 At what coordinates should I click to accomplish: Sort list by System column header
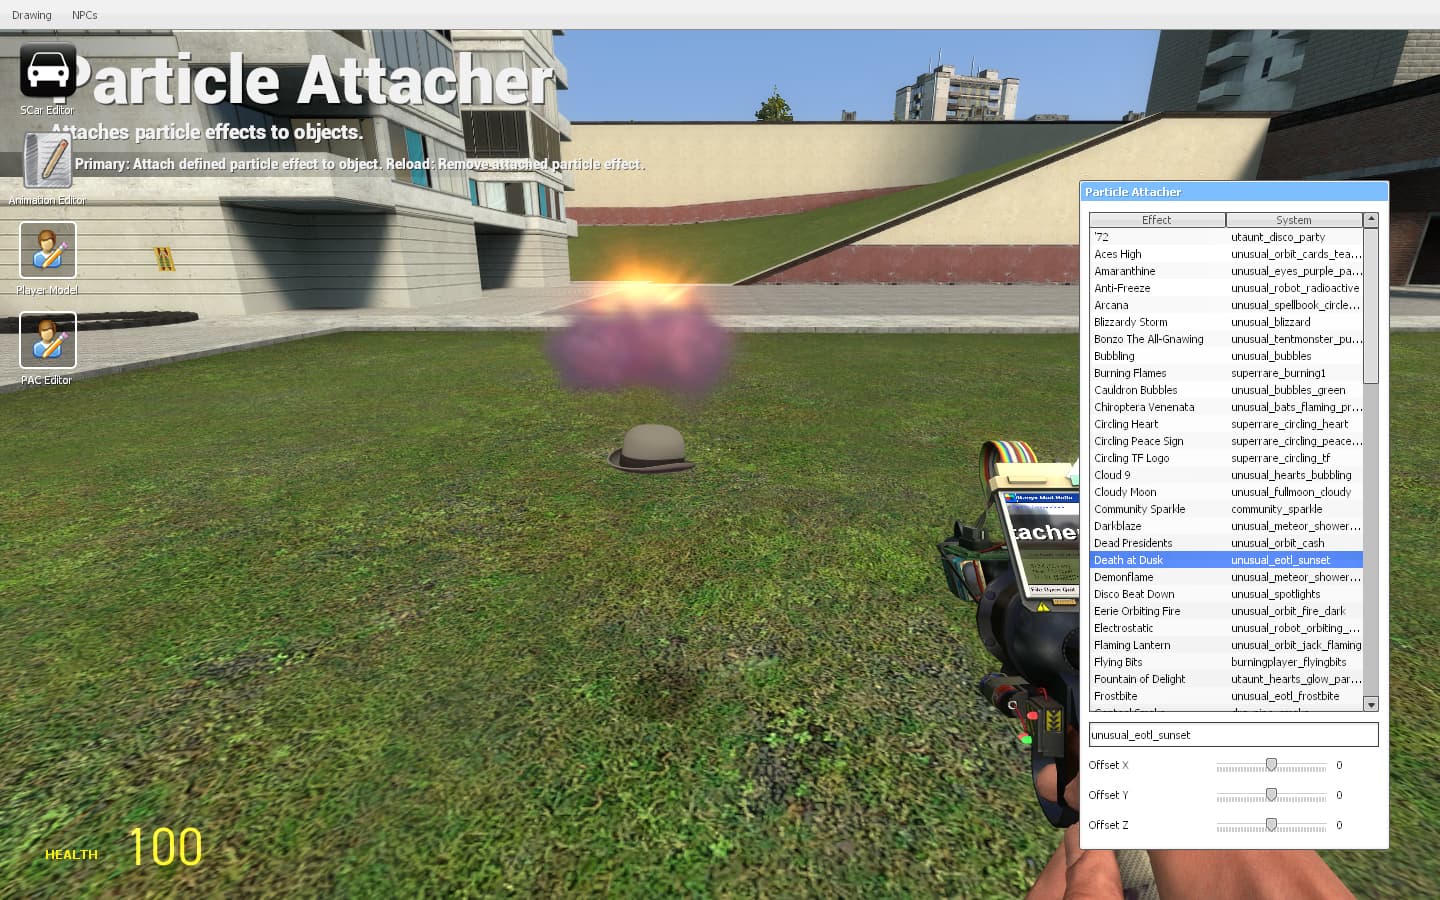[1294, 220]
